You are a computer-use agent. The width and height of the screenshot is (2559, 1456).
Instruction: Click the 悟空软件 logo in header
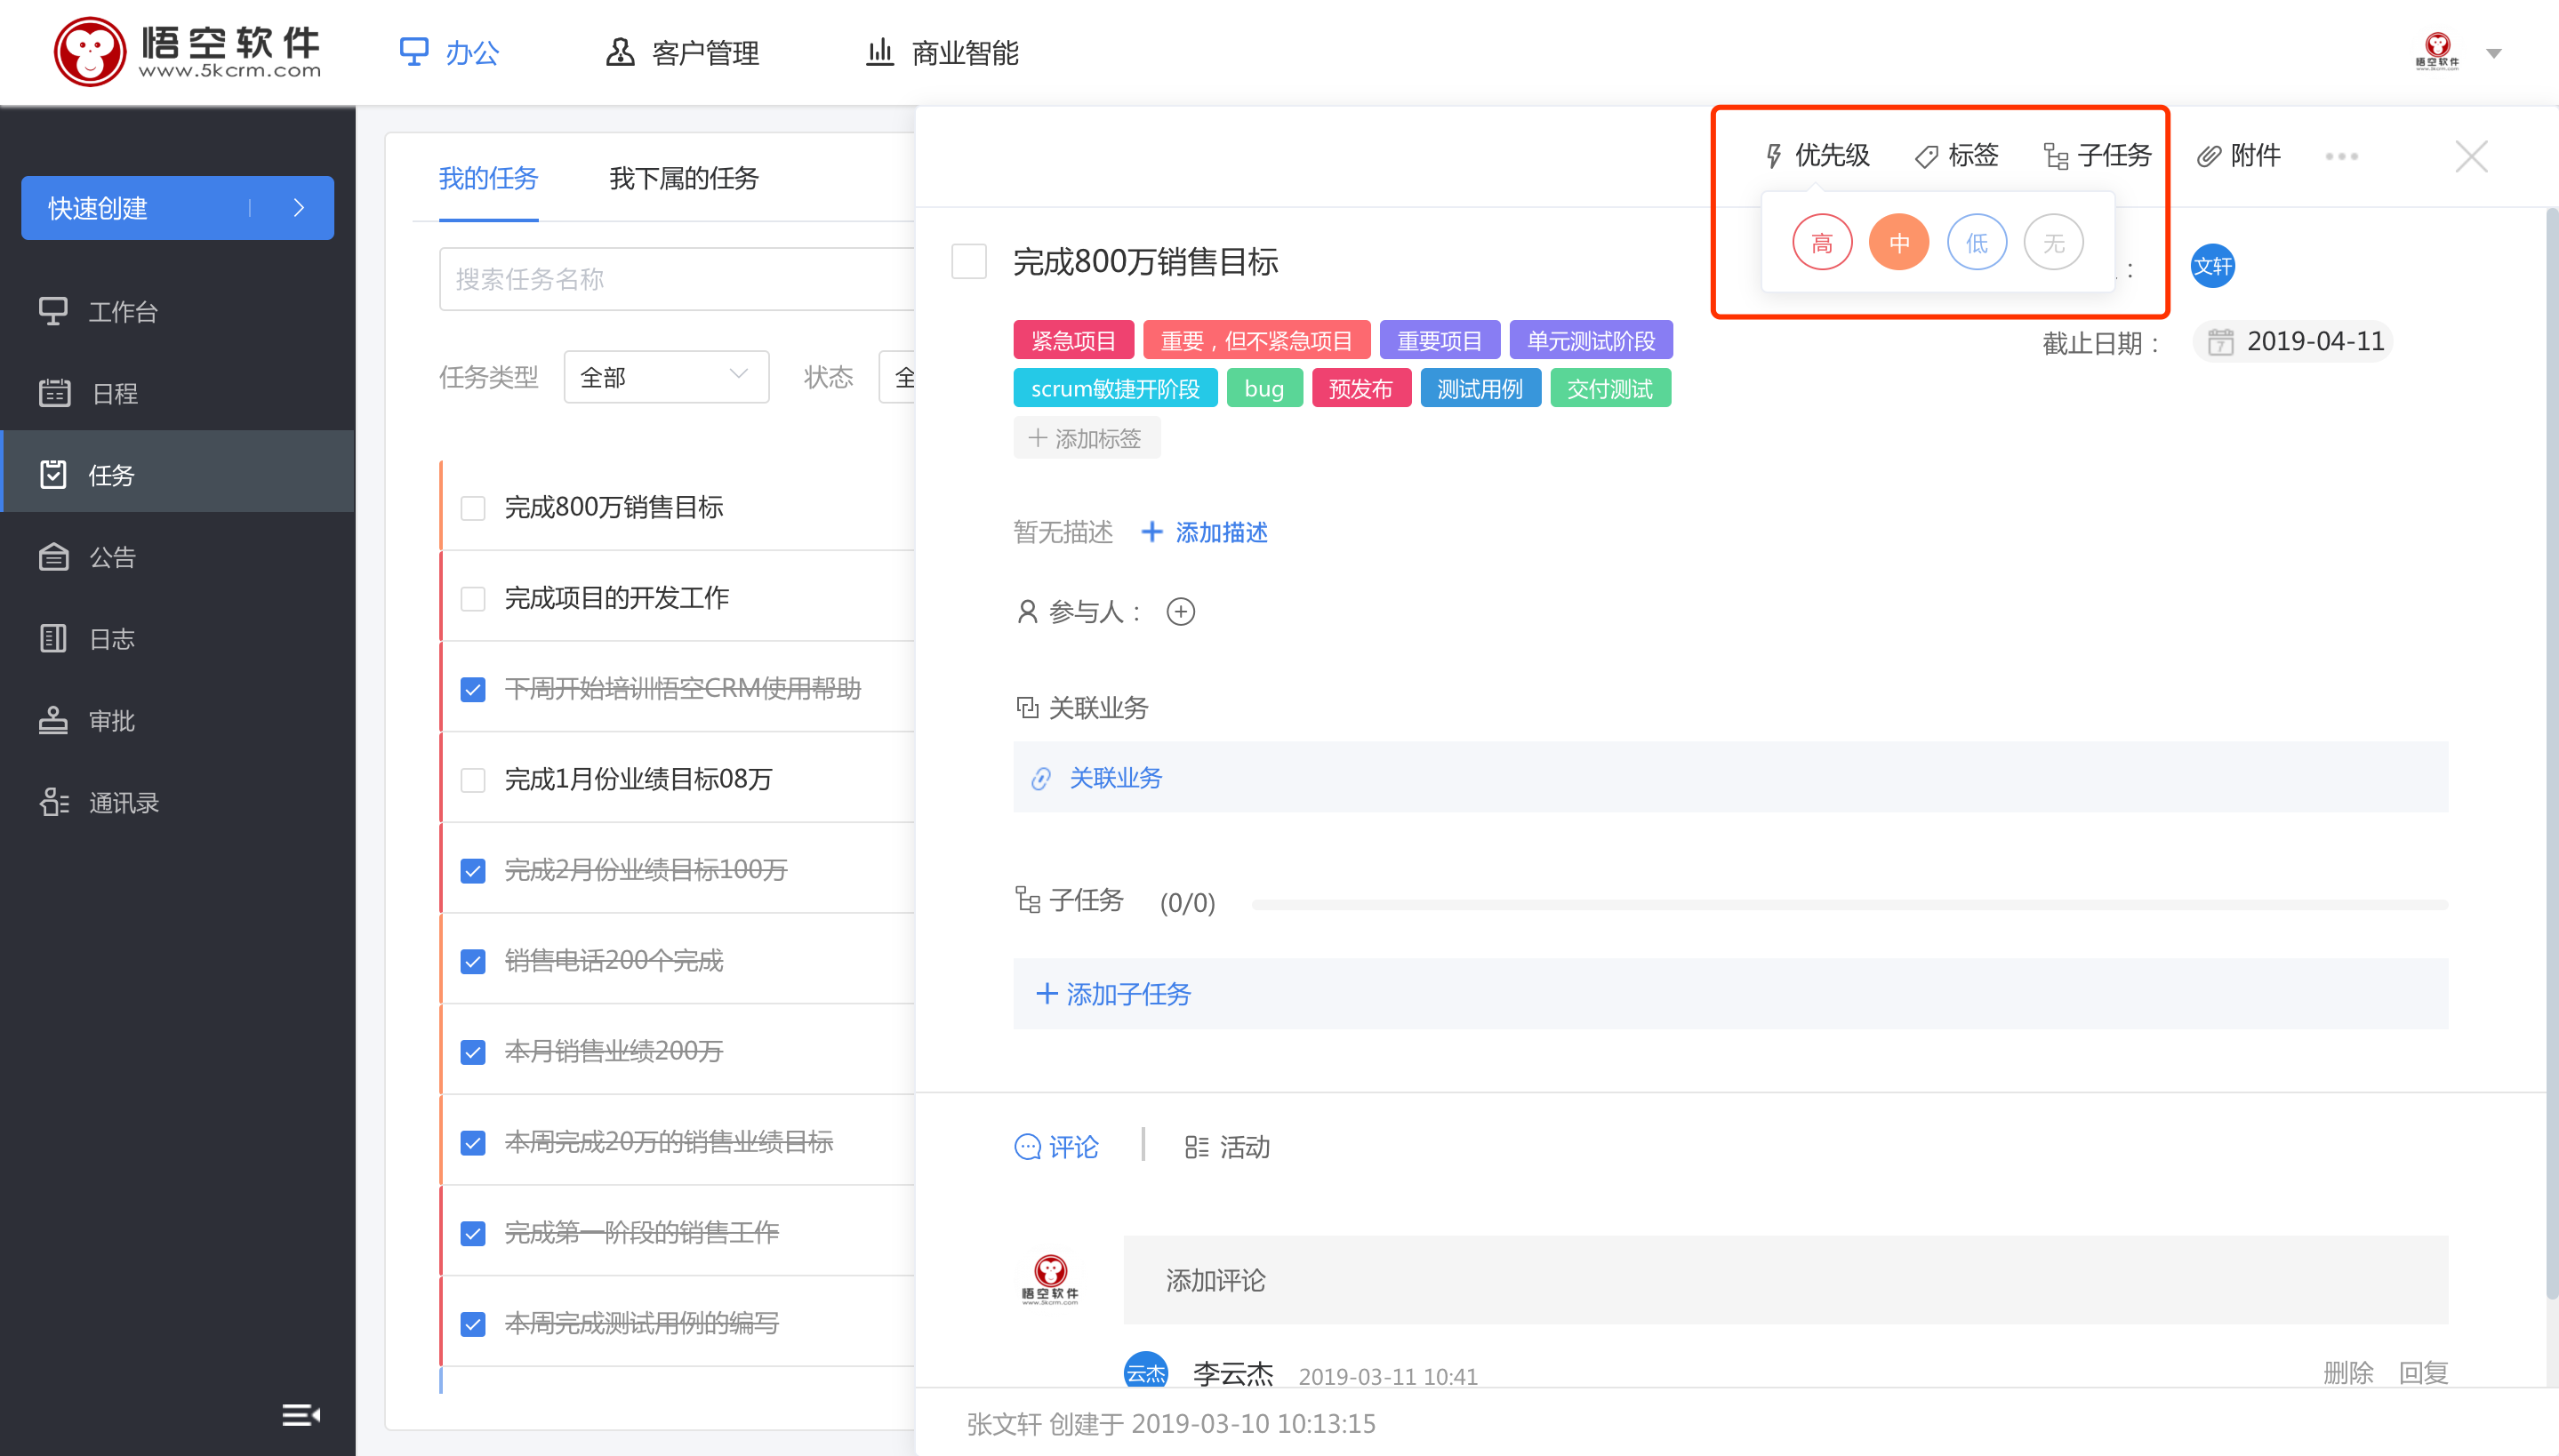[x=188, y=51]
